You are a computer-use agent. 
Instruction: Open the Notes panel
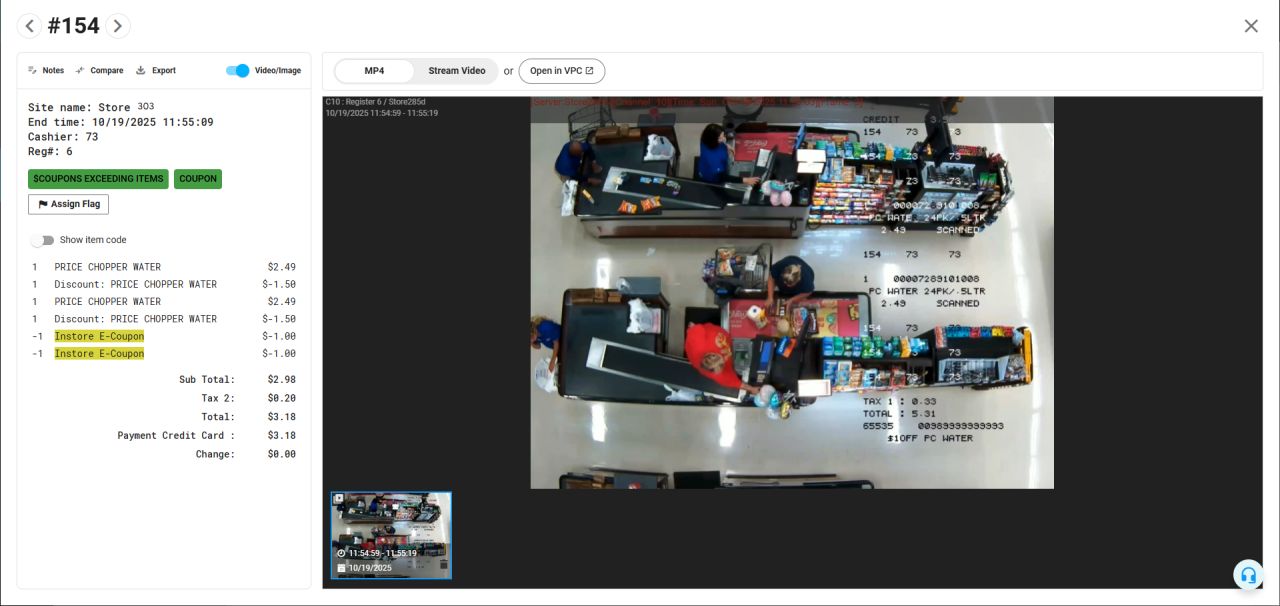tap(46, 71)
